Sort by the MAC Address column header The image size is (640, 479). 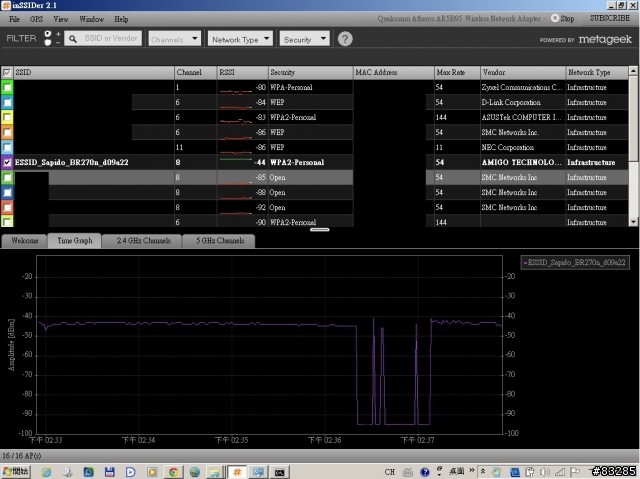click(393, 72)
